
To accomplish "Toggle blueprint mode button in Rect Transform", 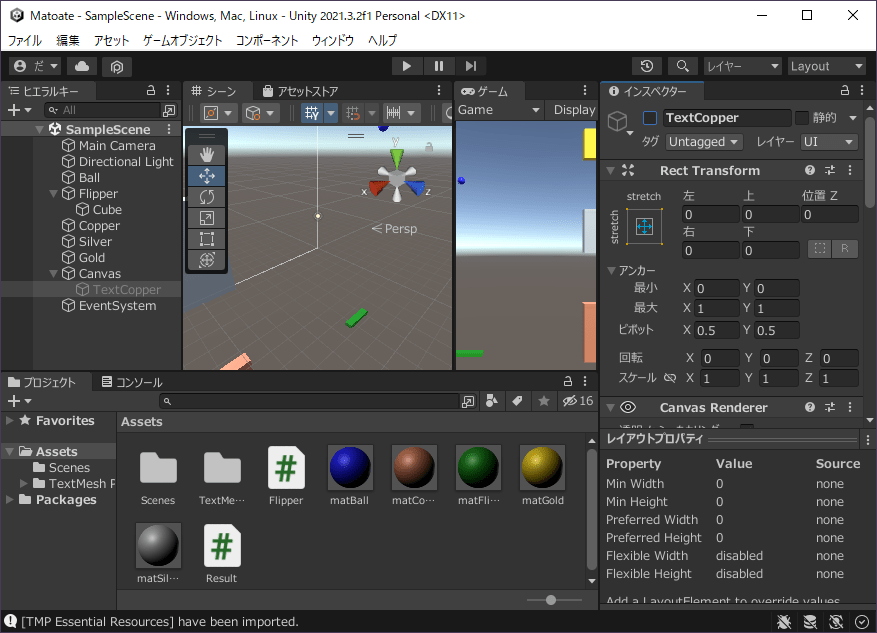I will tap(819, 249).
